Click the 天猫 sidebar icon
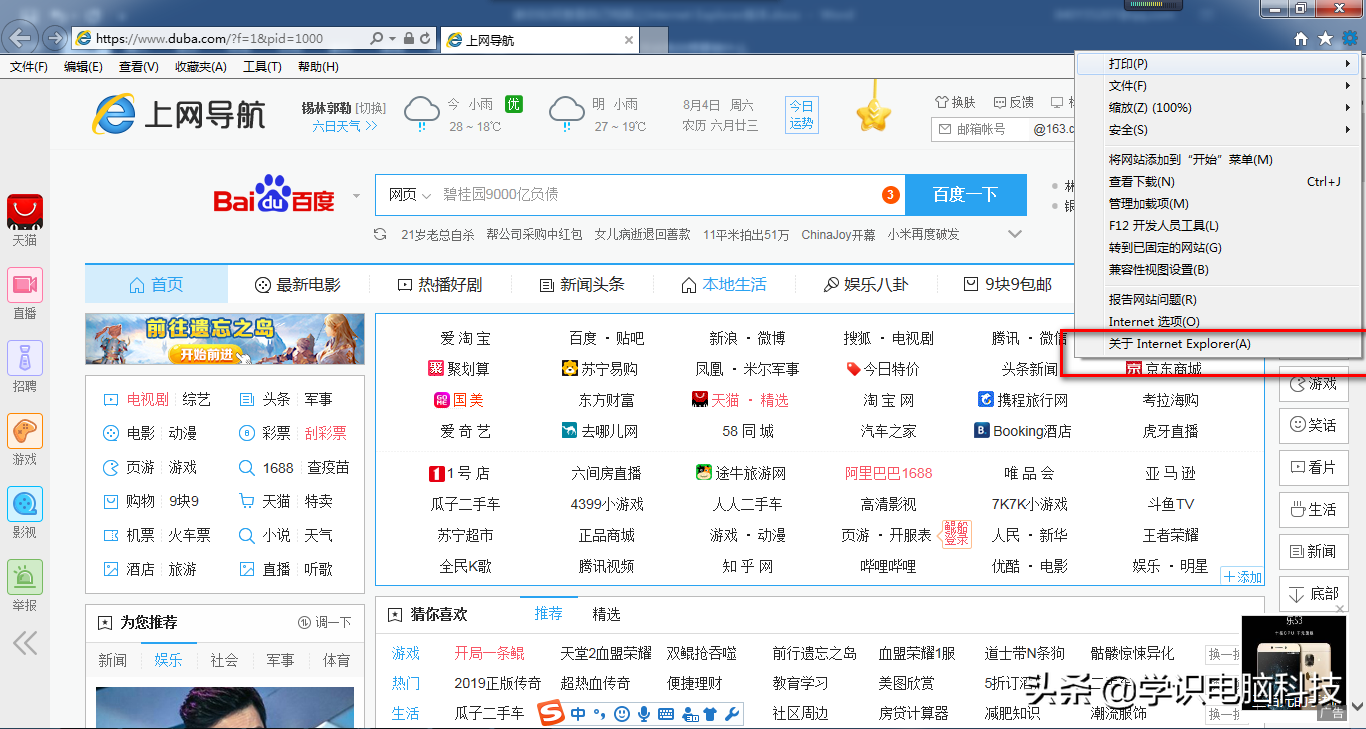Viewport: 1366px width, 729px height. tap(25, 212)
